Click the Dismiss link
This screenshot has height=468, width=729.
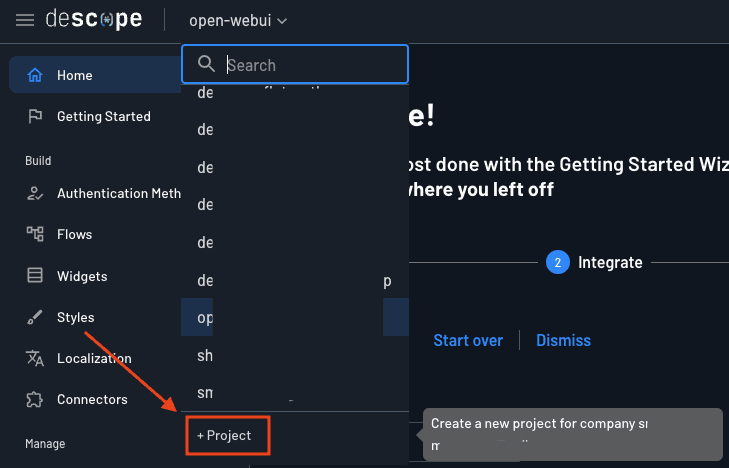[x=563, y=340]
